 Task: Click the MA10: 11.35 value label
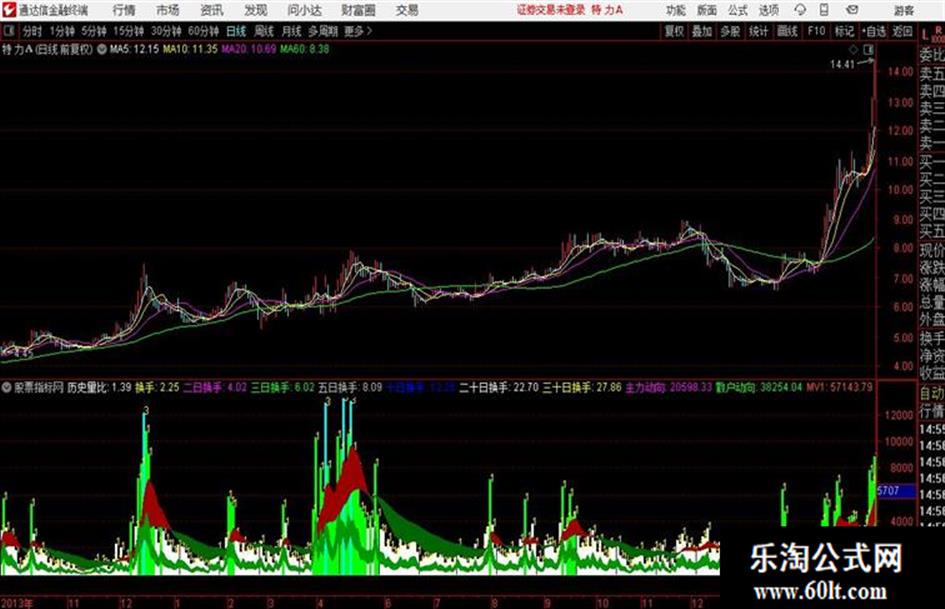[x=190, y=49]
